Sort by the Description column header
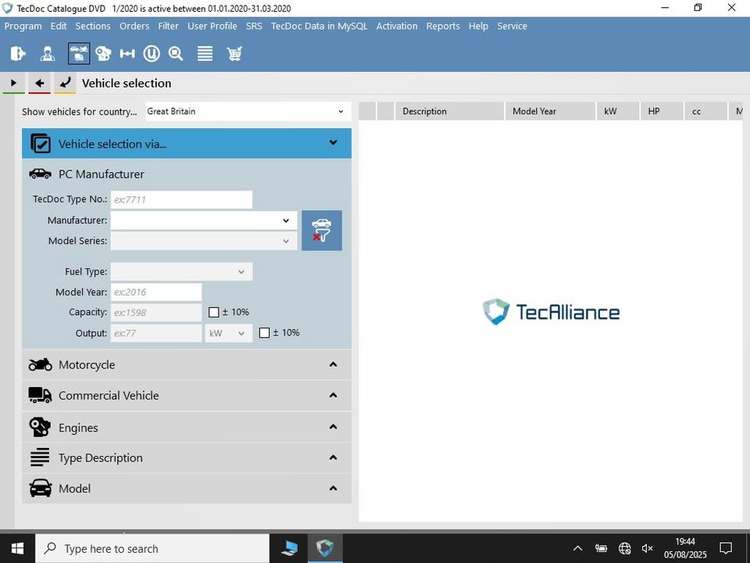750x563 pixels. click(x=449, y=111)
